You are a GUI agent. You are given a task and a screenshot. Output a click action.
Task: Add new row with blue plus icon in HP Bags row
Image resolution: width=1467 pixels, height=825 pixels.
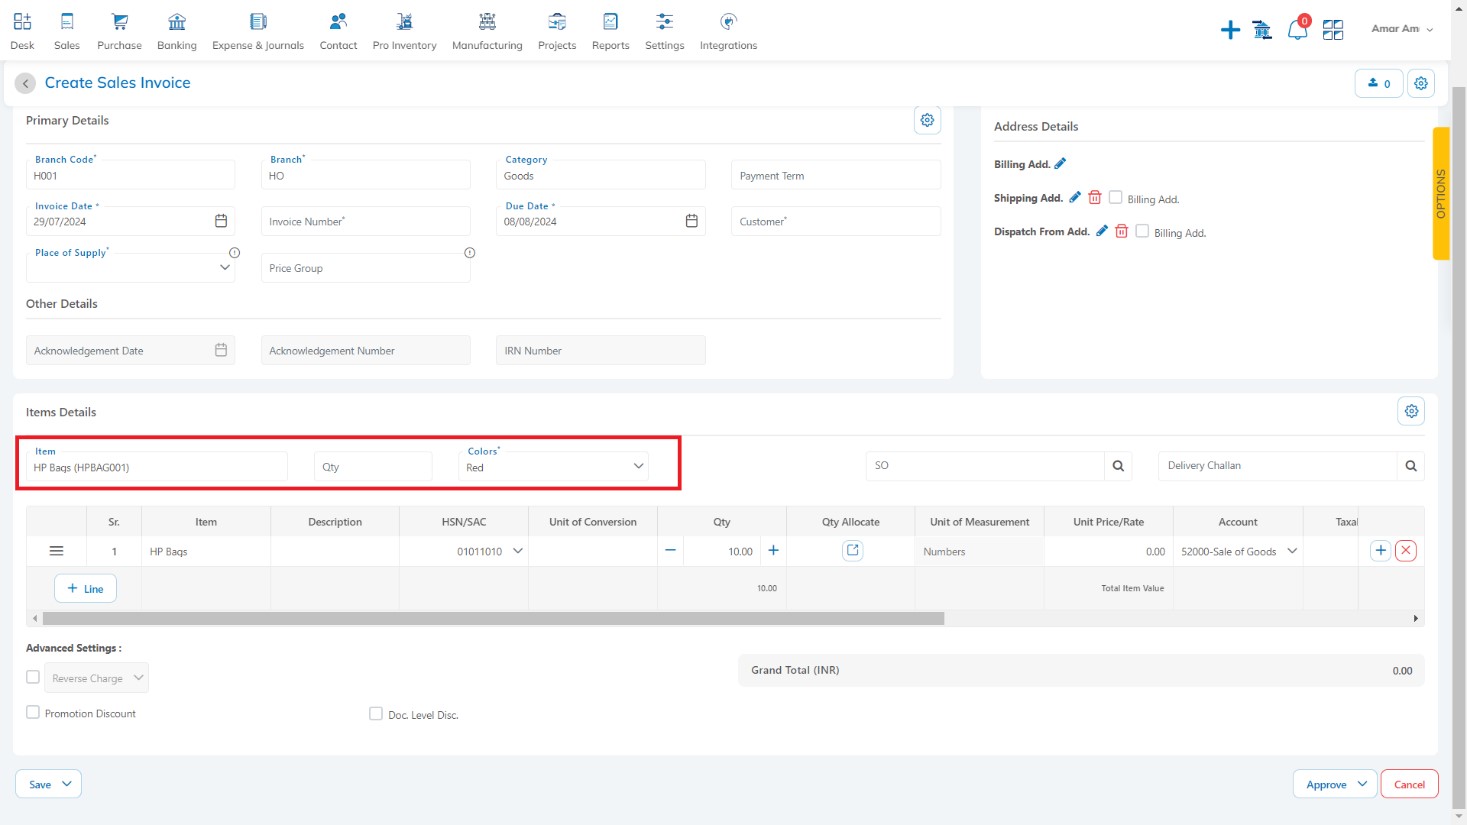(x=1380, y=550)
